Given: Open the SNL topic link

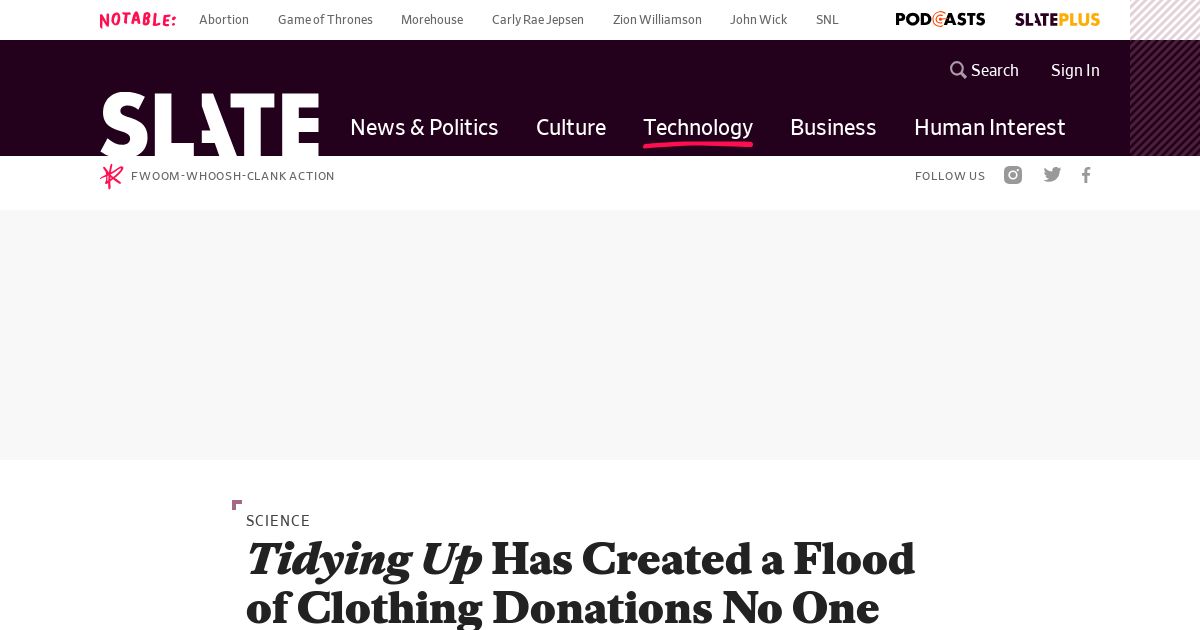Looking at the screenshot, I should point(827,20).
